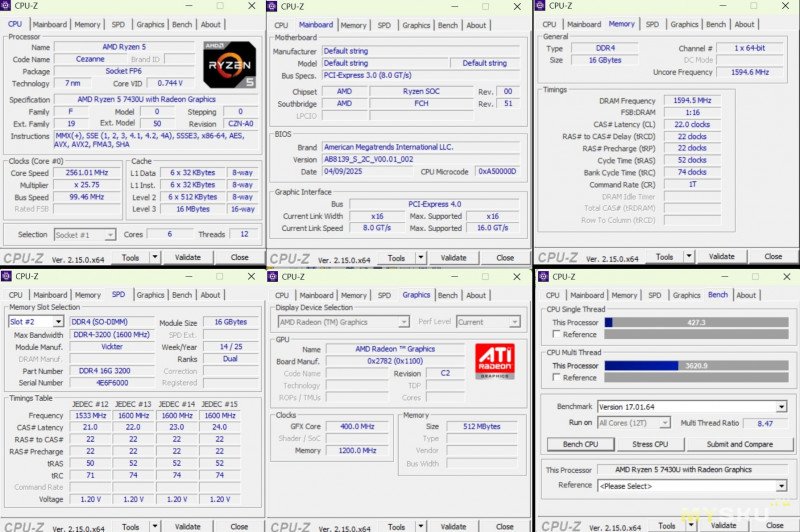Click the Bench CPU button
The image size is (800, 532).
[x=581, y=444]
